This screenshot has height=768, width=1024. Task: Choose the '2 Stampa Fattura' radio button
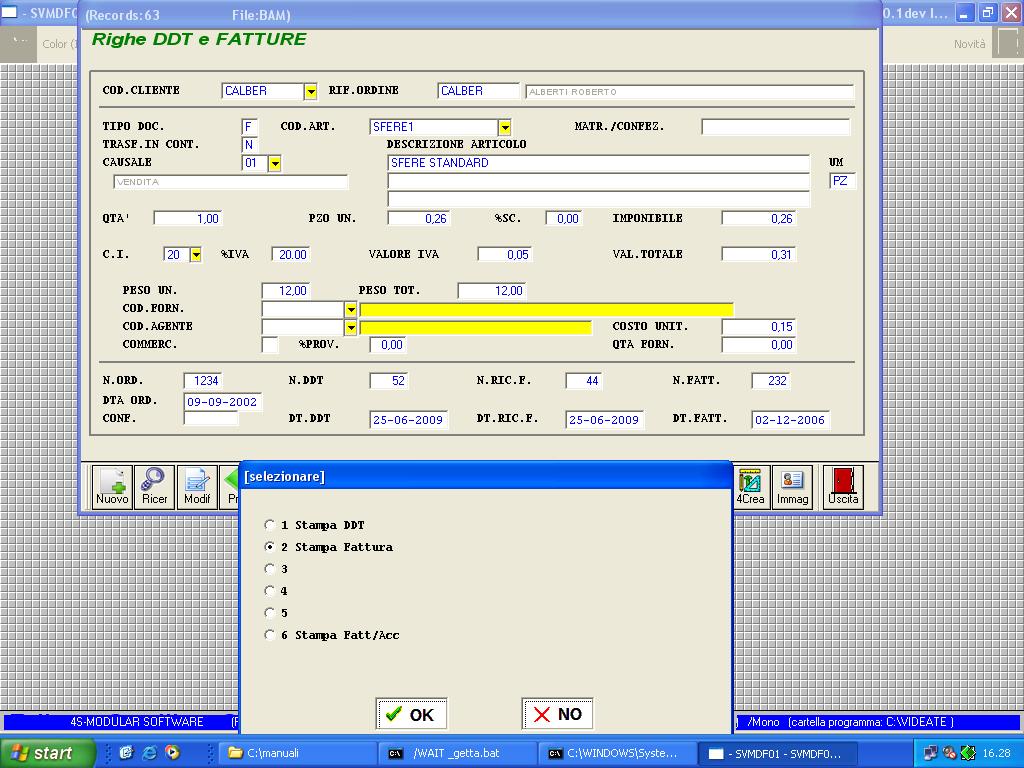click(270, 547)
